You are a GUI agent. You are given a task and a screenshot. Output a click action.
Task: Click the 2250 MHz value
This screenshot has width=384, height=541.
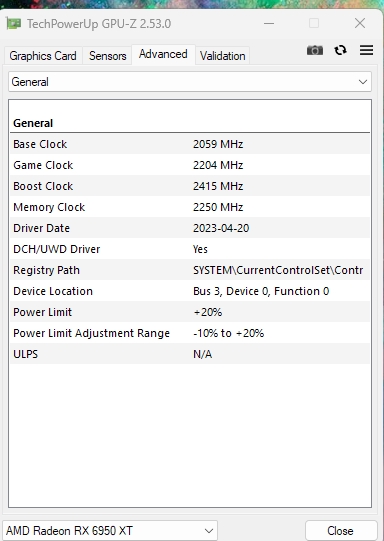click(218, 207)
